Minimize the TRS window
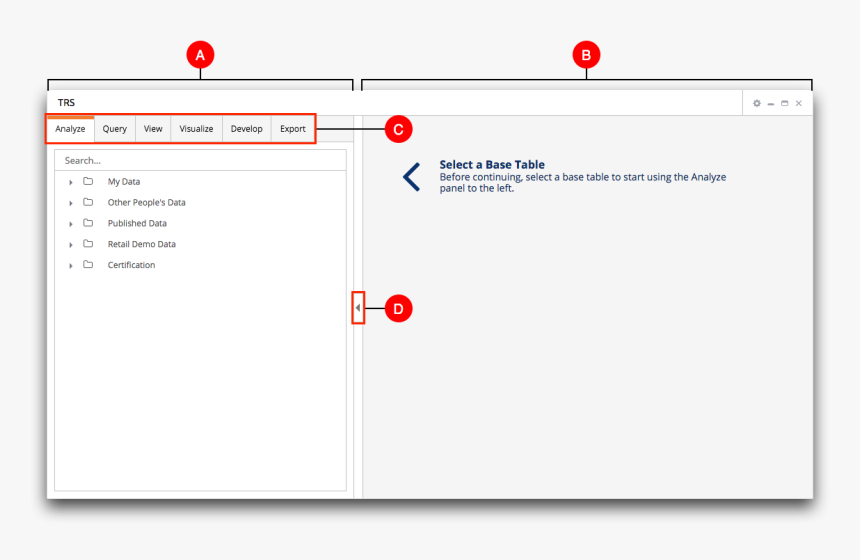 [x=771, y=104]
